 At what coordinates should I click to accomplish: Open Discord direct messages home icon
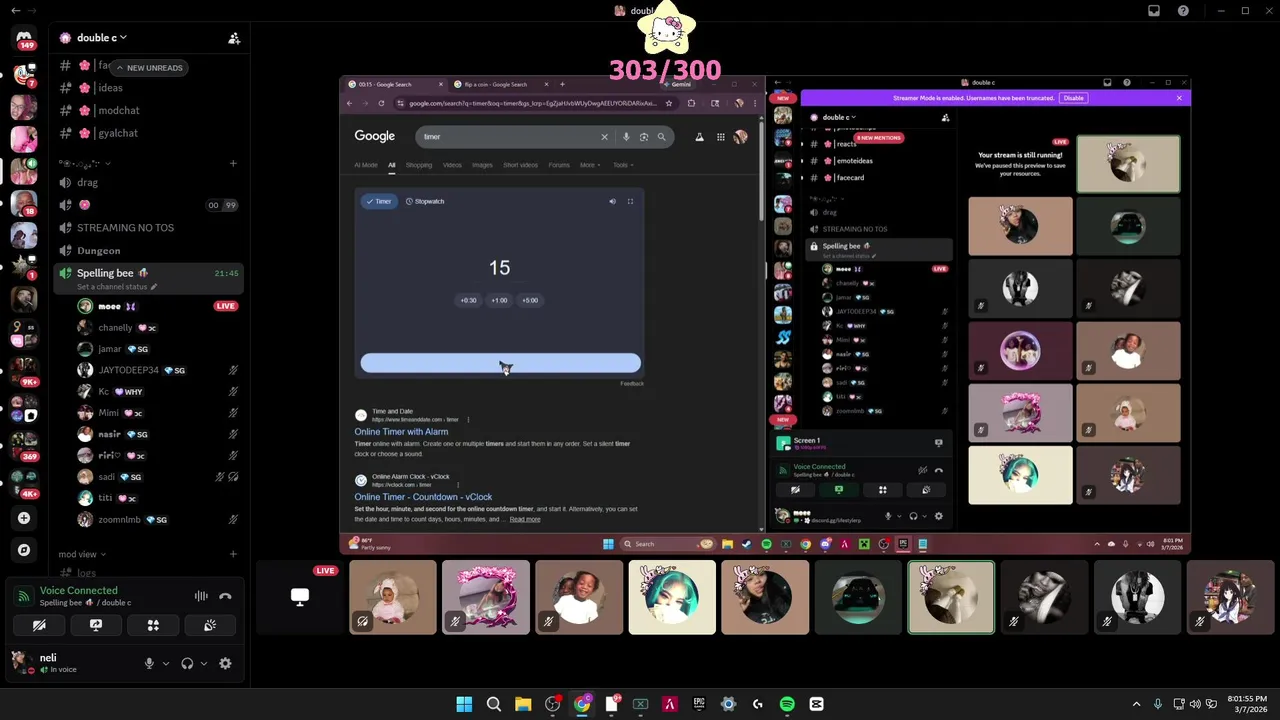[24, 37]
